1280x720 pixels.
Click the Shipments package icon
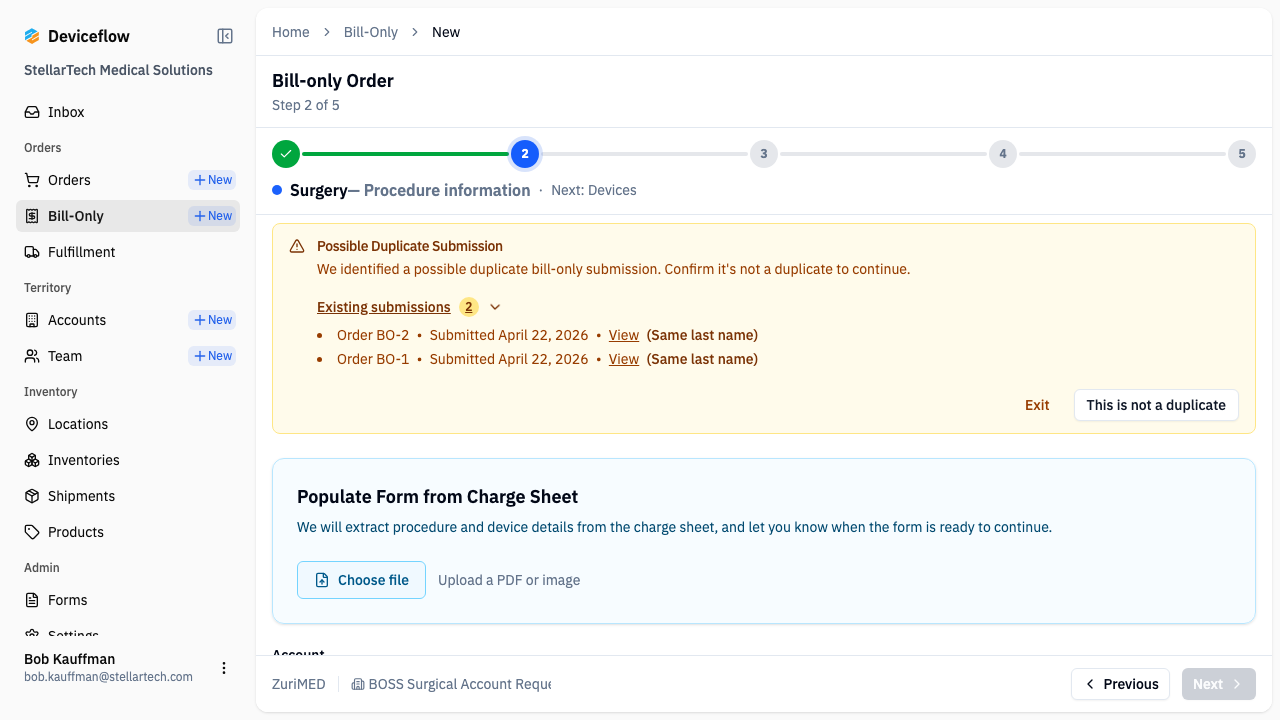point(32,496)
